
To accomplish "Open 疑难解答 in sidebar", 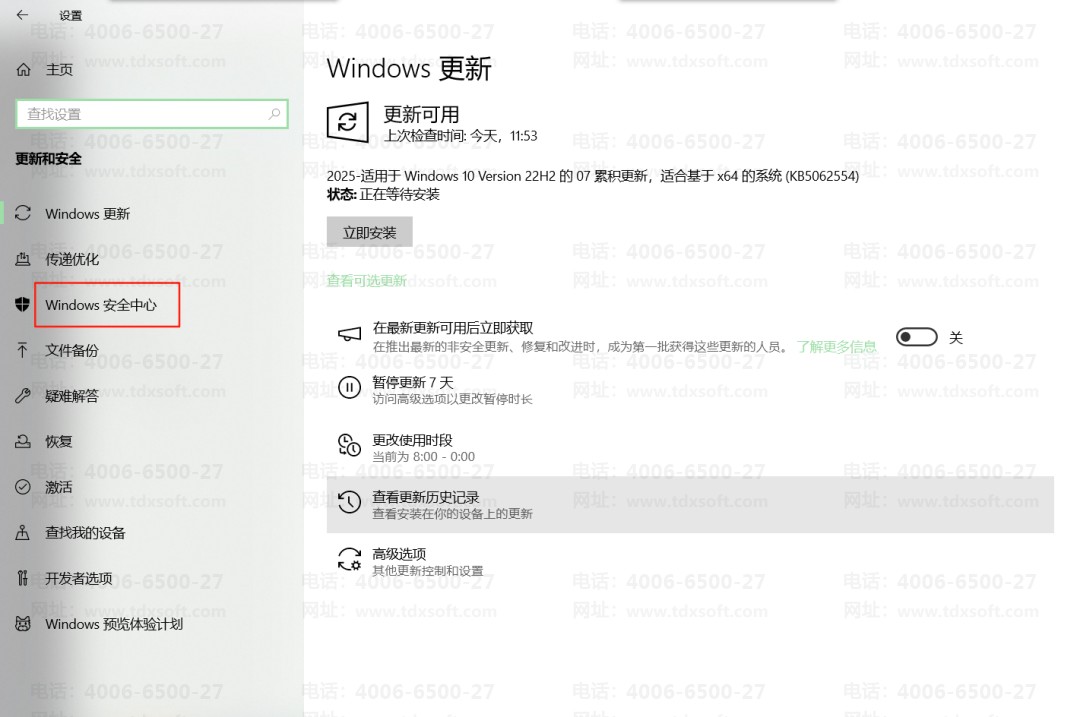I will tap(72, 396).
